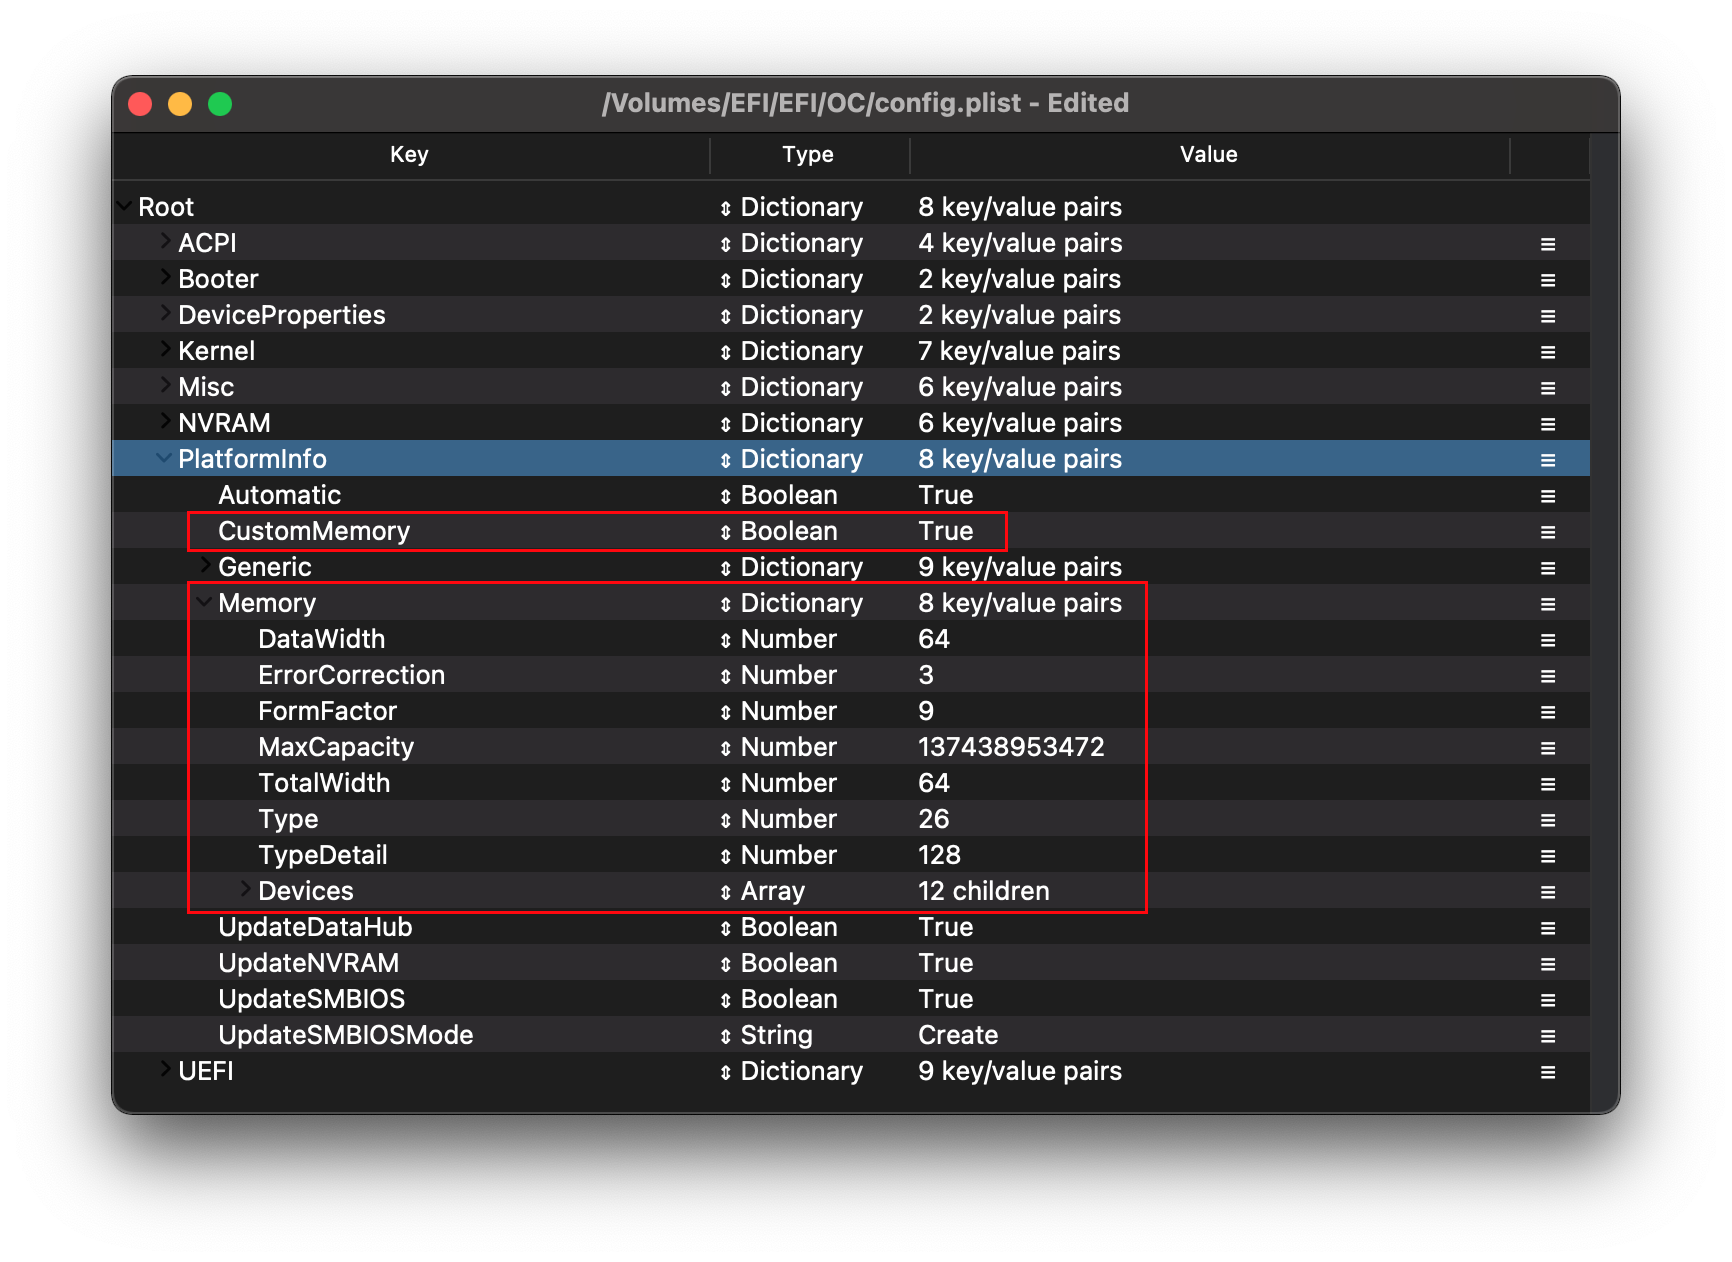Click the vertical scrollbar track on the right

point(1603,620)
